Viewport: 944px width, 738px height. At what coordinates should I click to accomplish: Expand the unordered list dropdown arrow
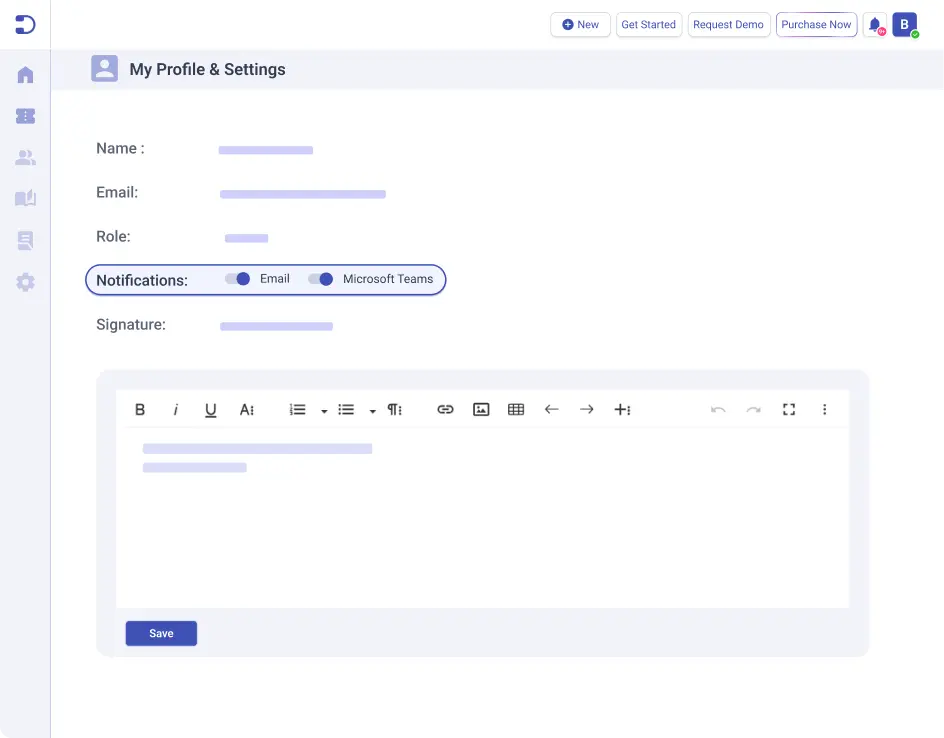tap(372, 411)
